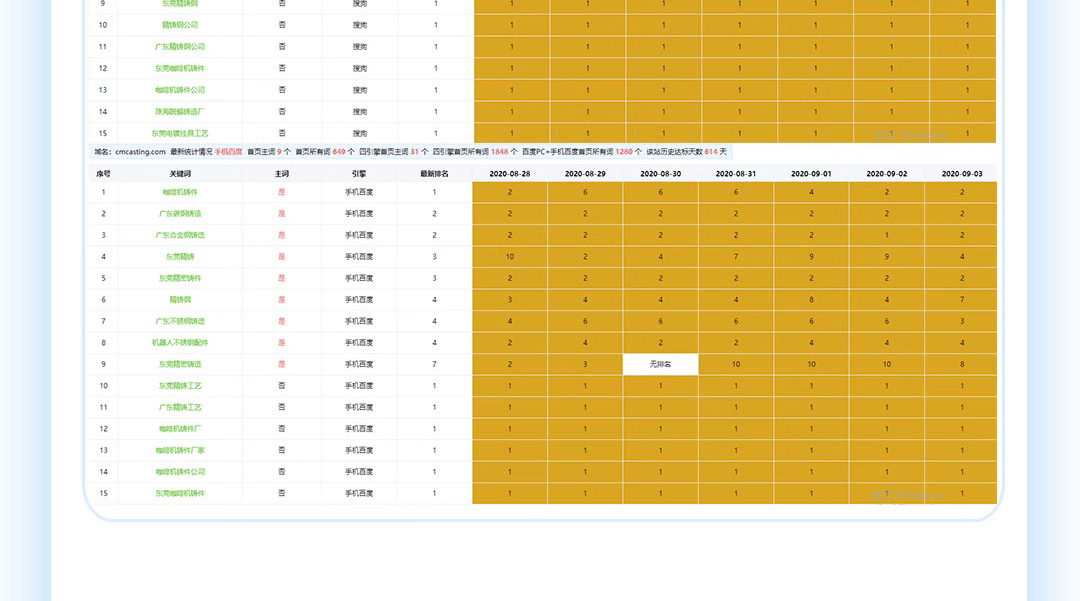
Task: Click the white 无排名 cell
Action: [661, 364]
